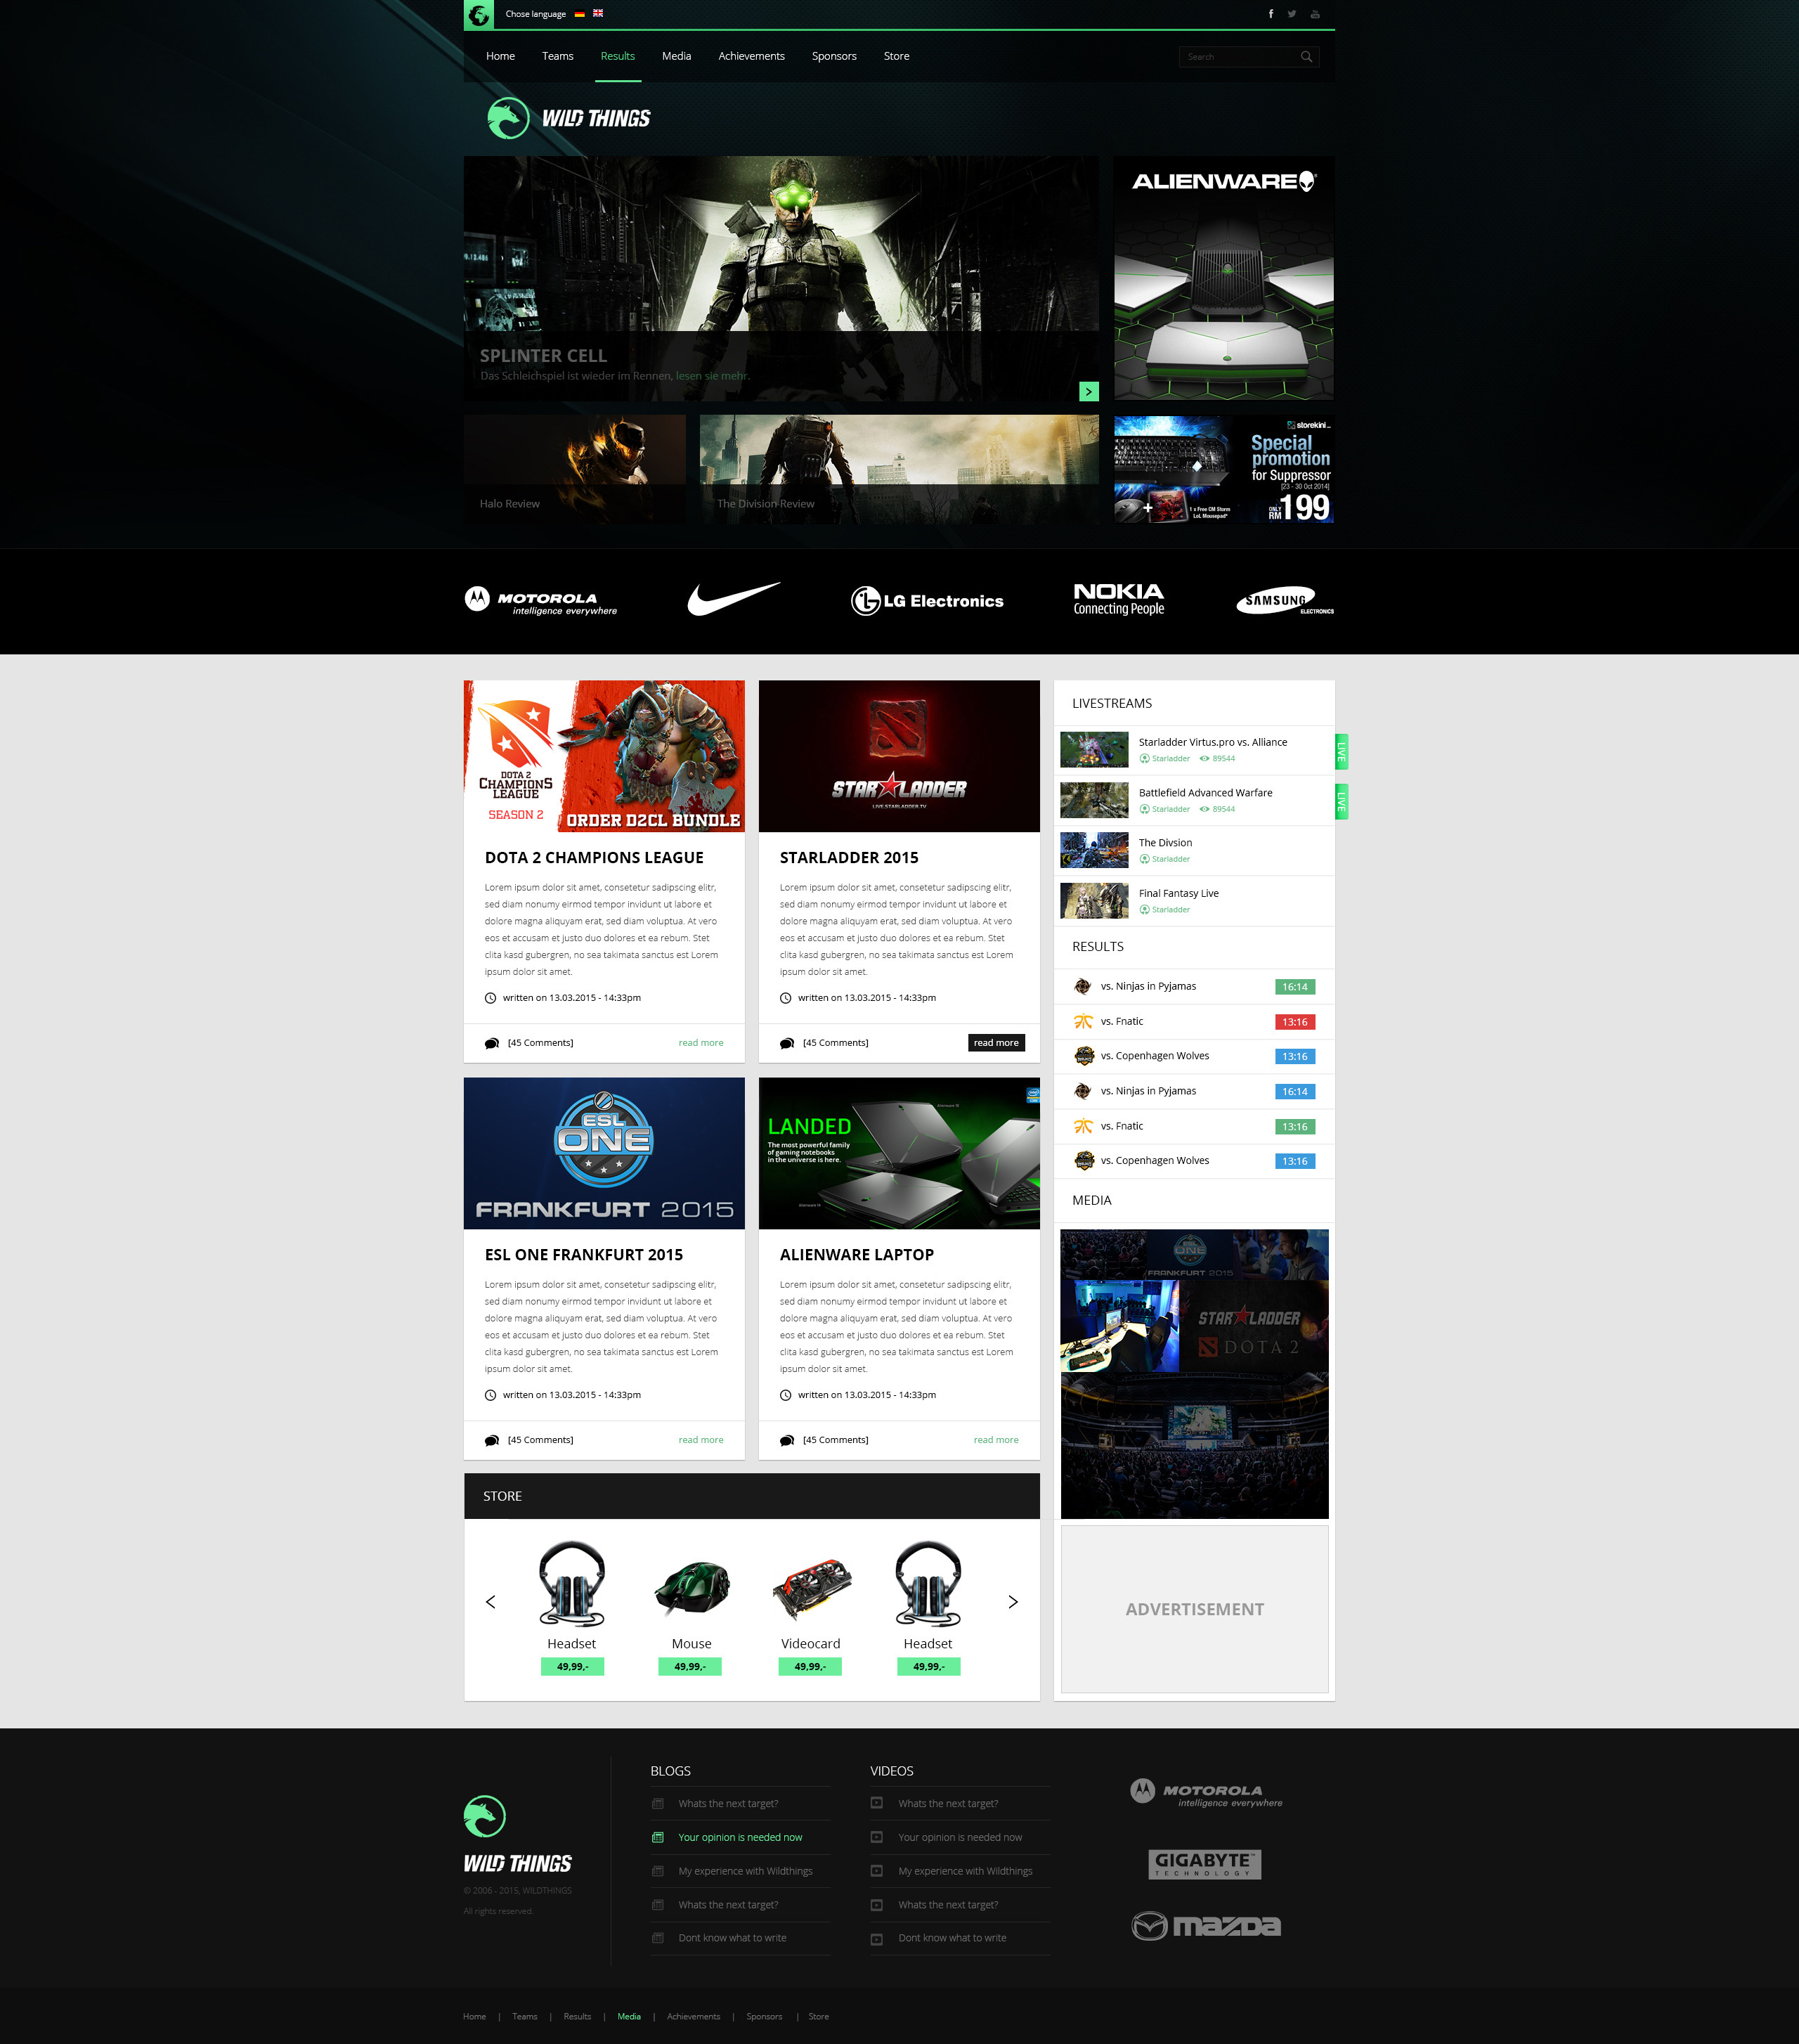1799x2044 pixels.
Task: Click the Alienware advertisement banner
Action: pos(1224,278)
